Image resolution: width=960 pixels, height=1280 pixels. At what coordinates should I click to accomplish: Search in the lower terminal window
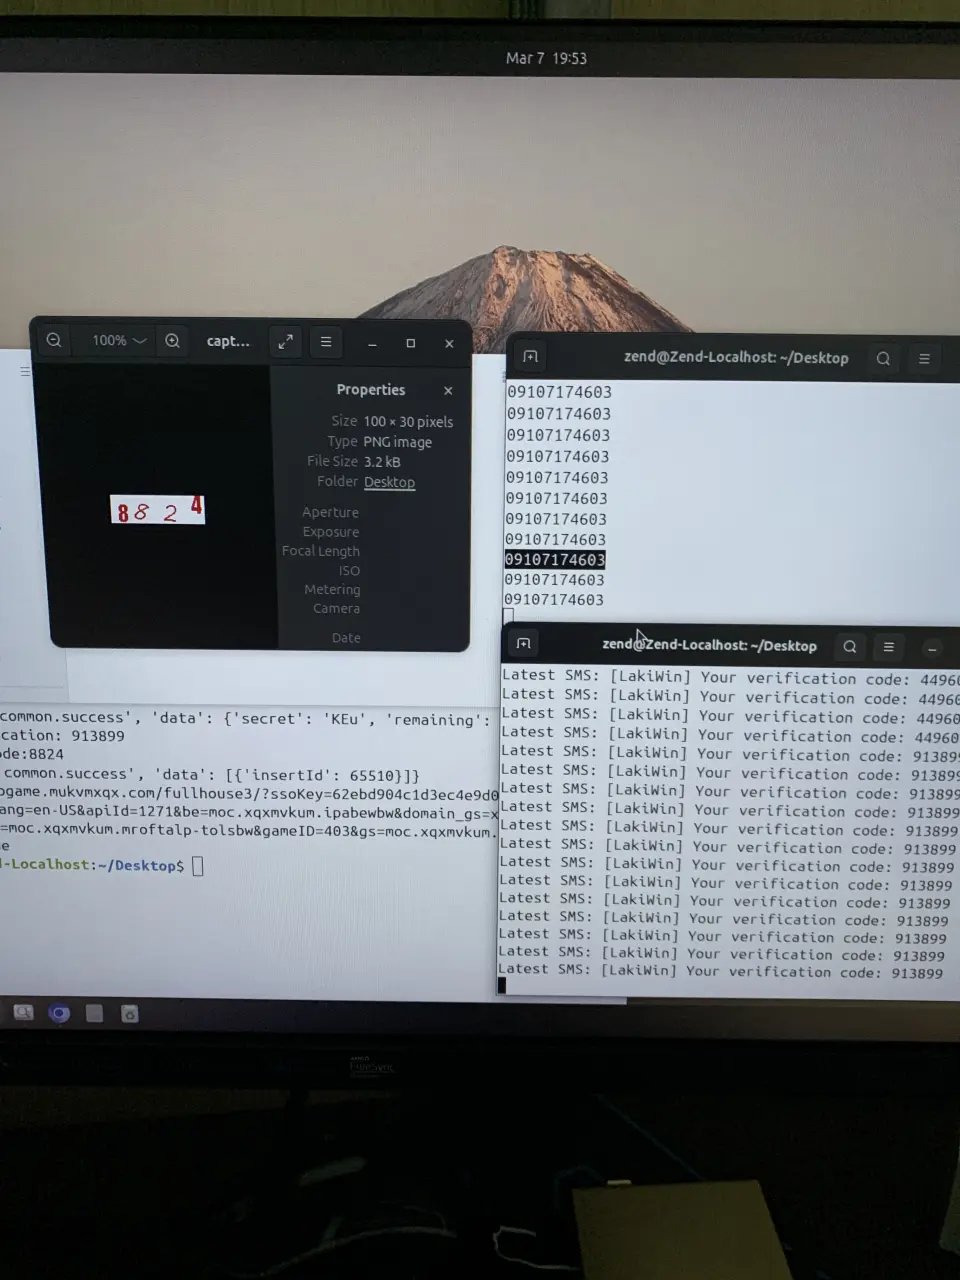(849, 646)
